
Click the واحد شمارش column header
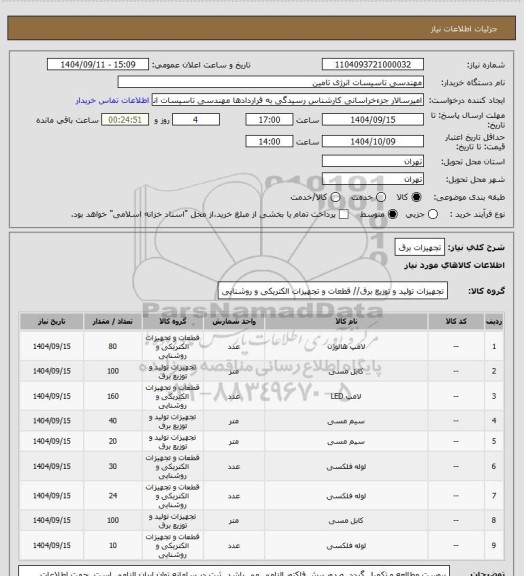(x=234, y=321)
